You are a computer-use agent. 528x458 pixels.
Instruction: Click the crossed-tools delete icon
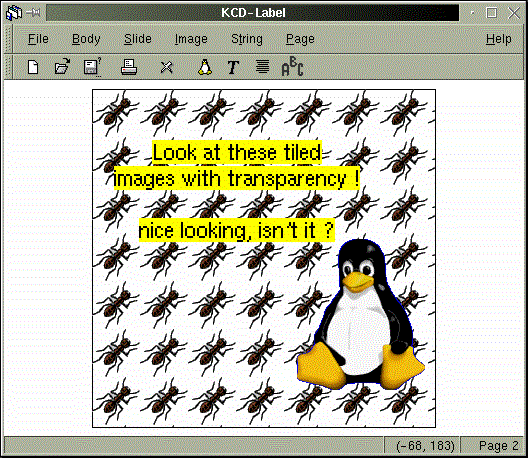166,67
